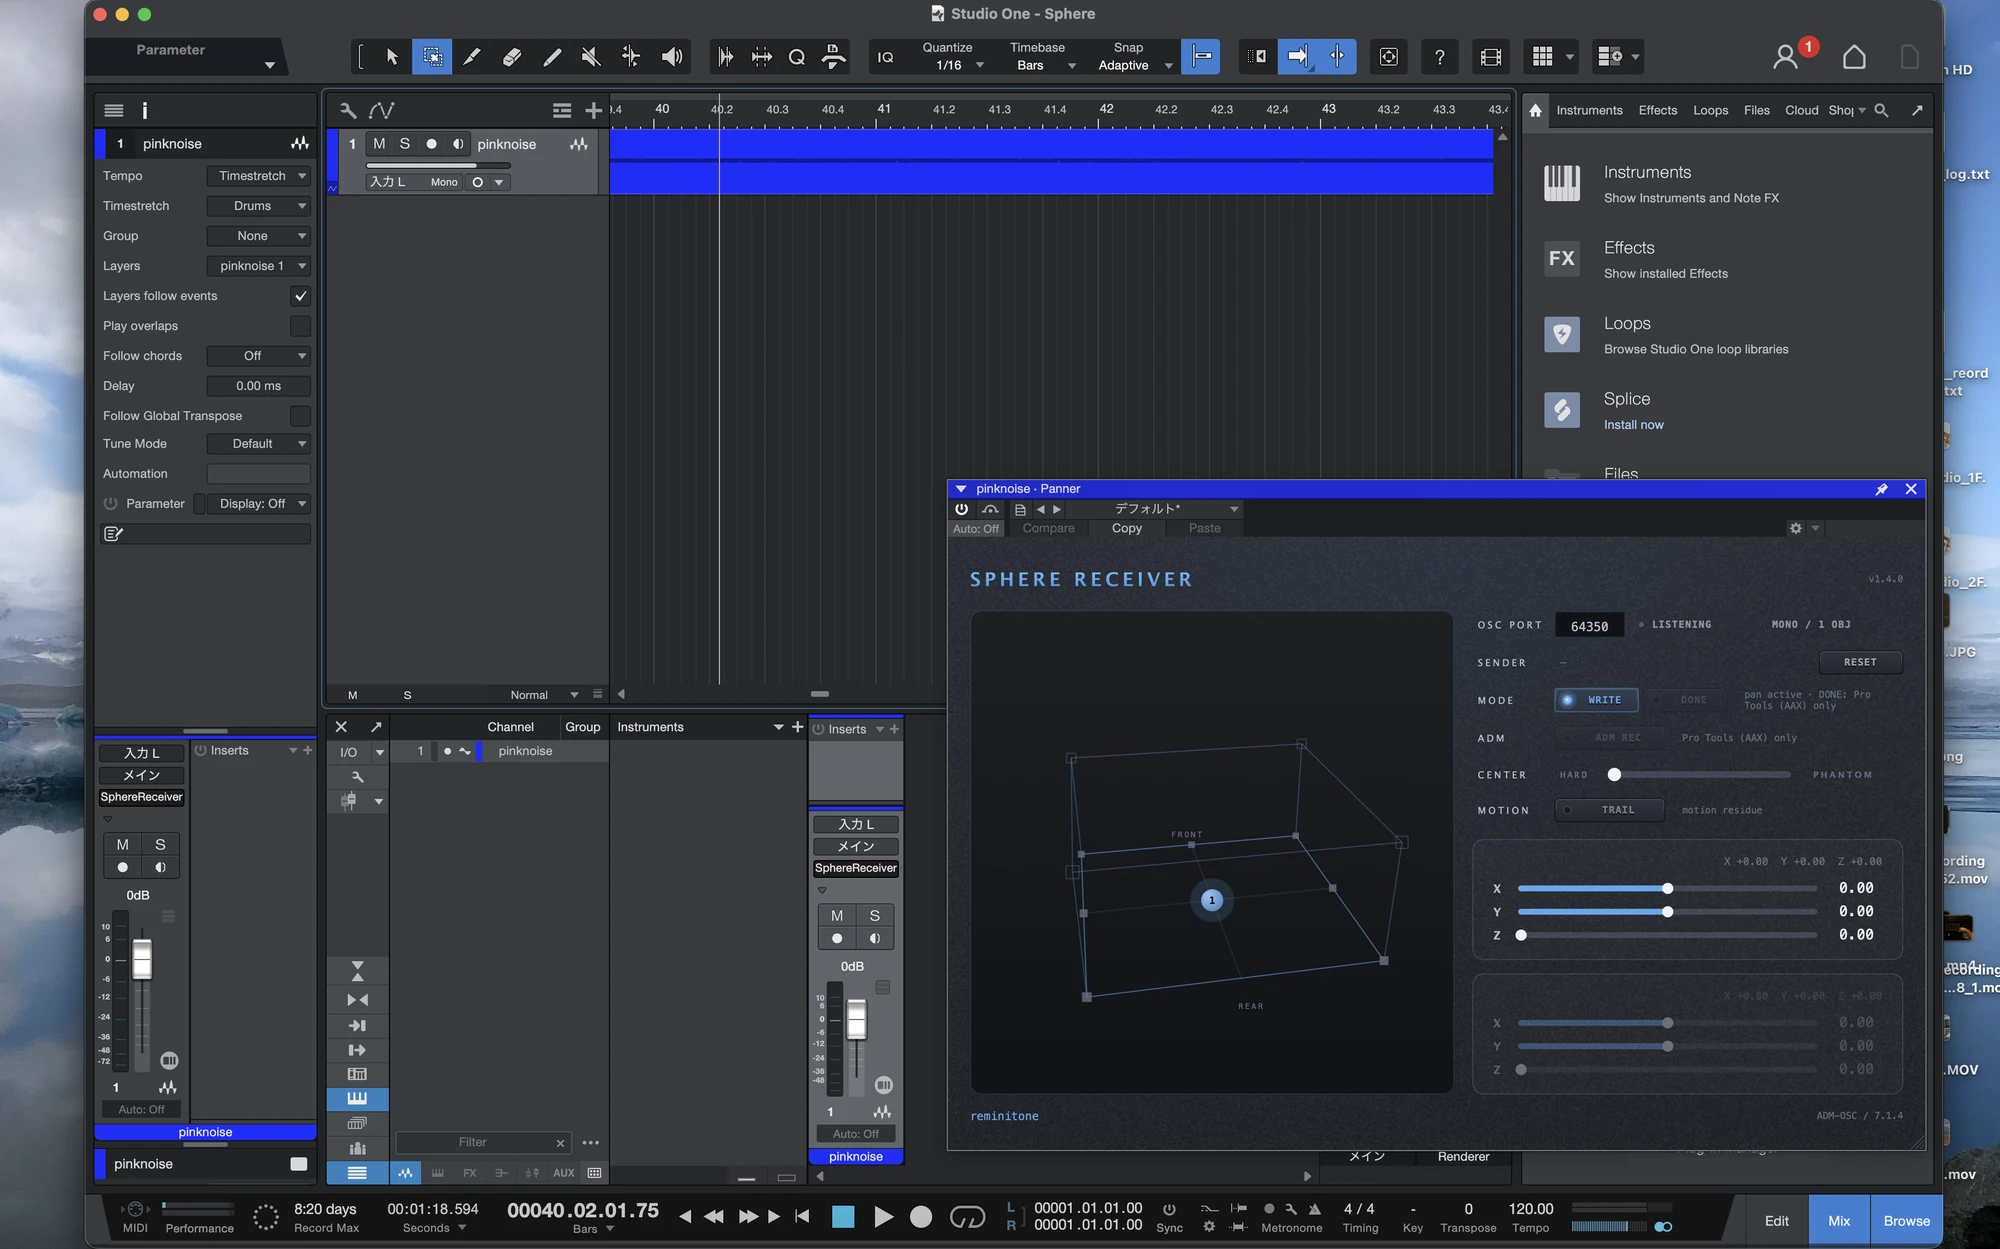Click the X position slider handle
2000x1249 pixels.
point(1667,888)
